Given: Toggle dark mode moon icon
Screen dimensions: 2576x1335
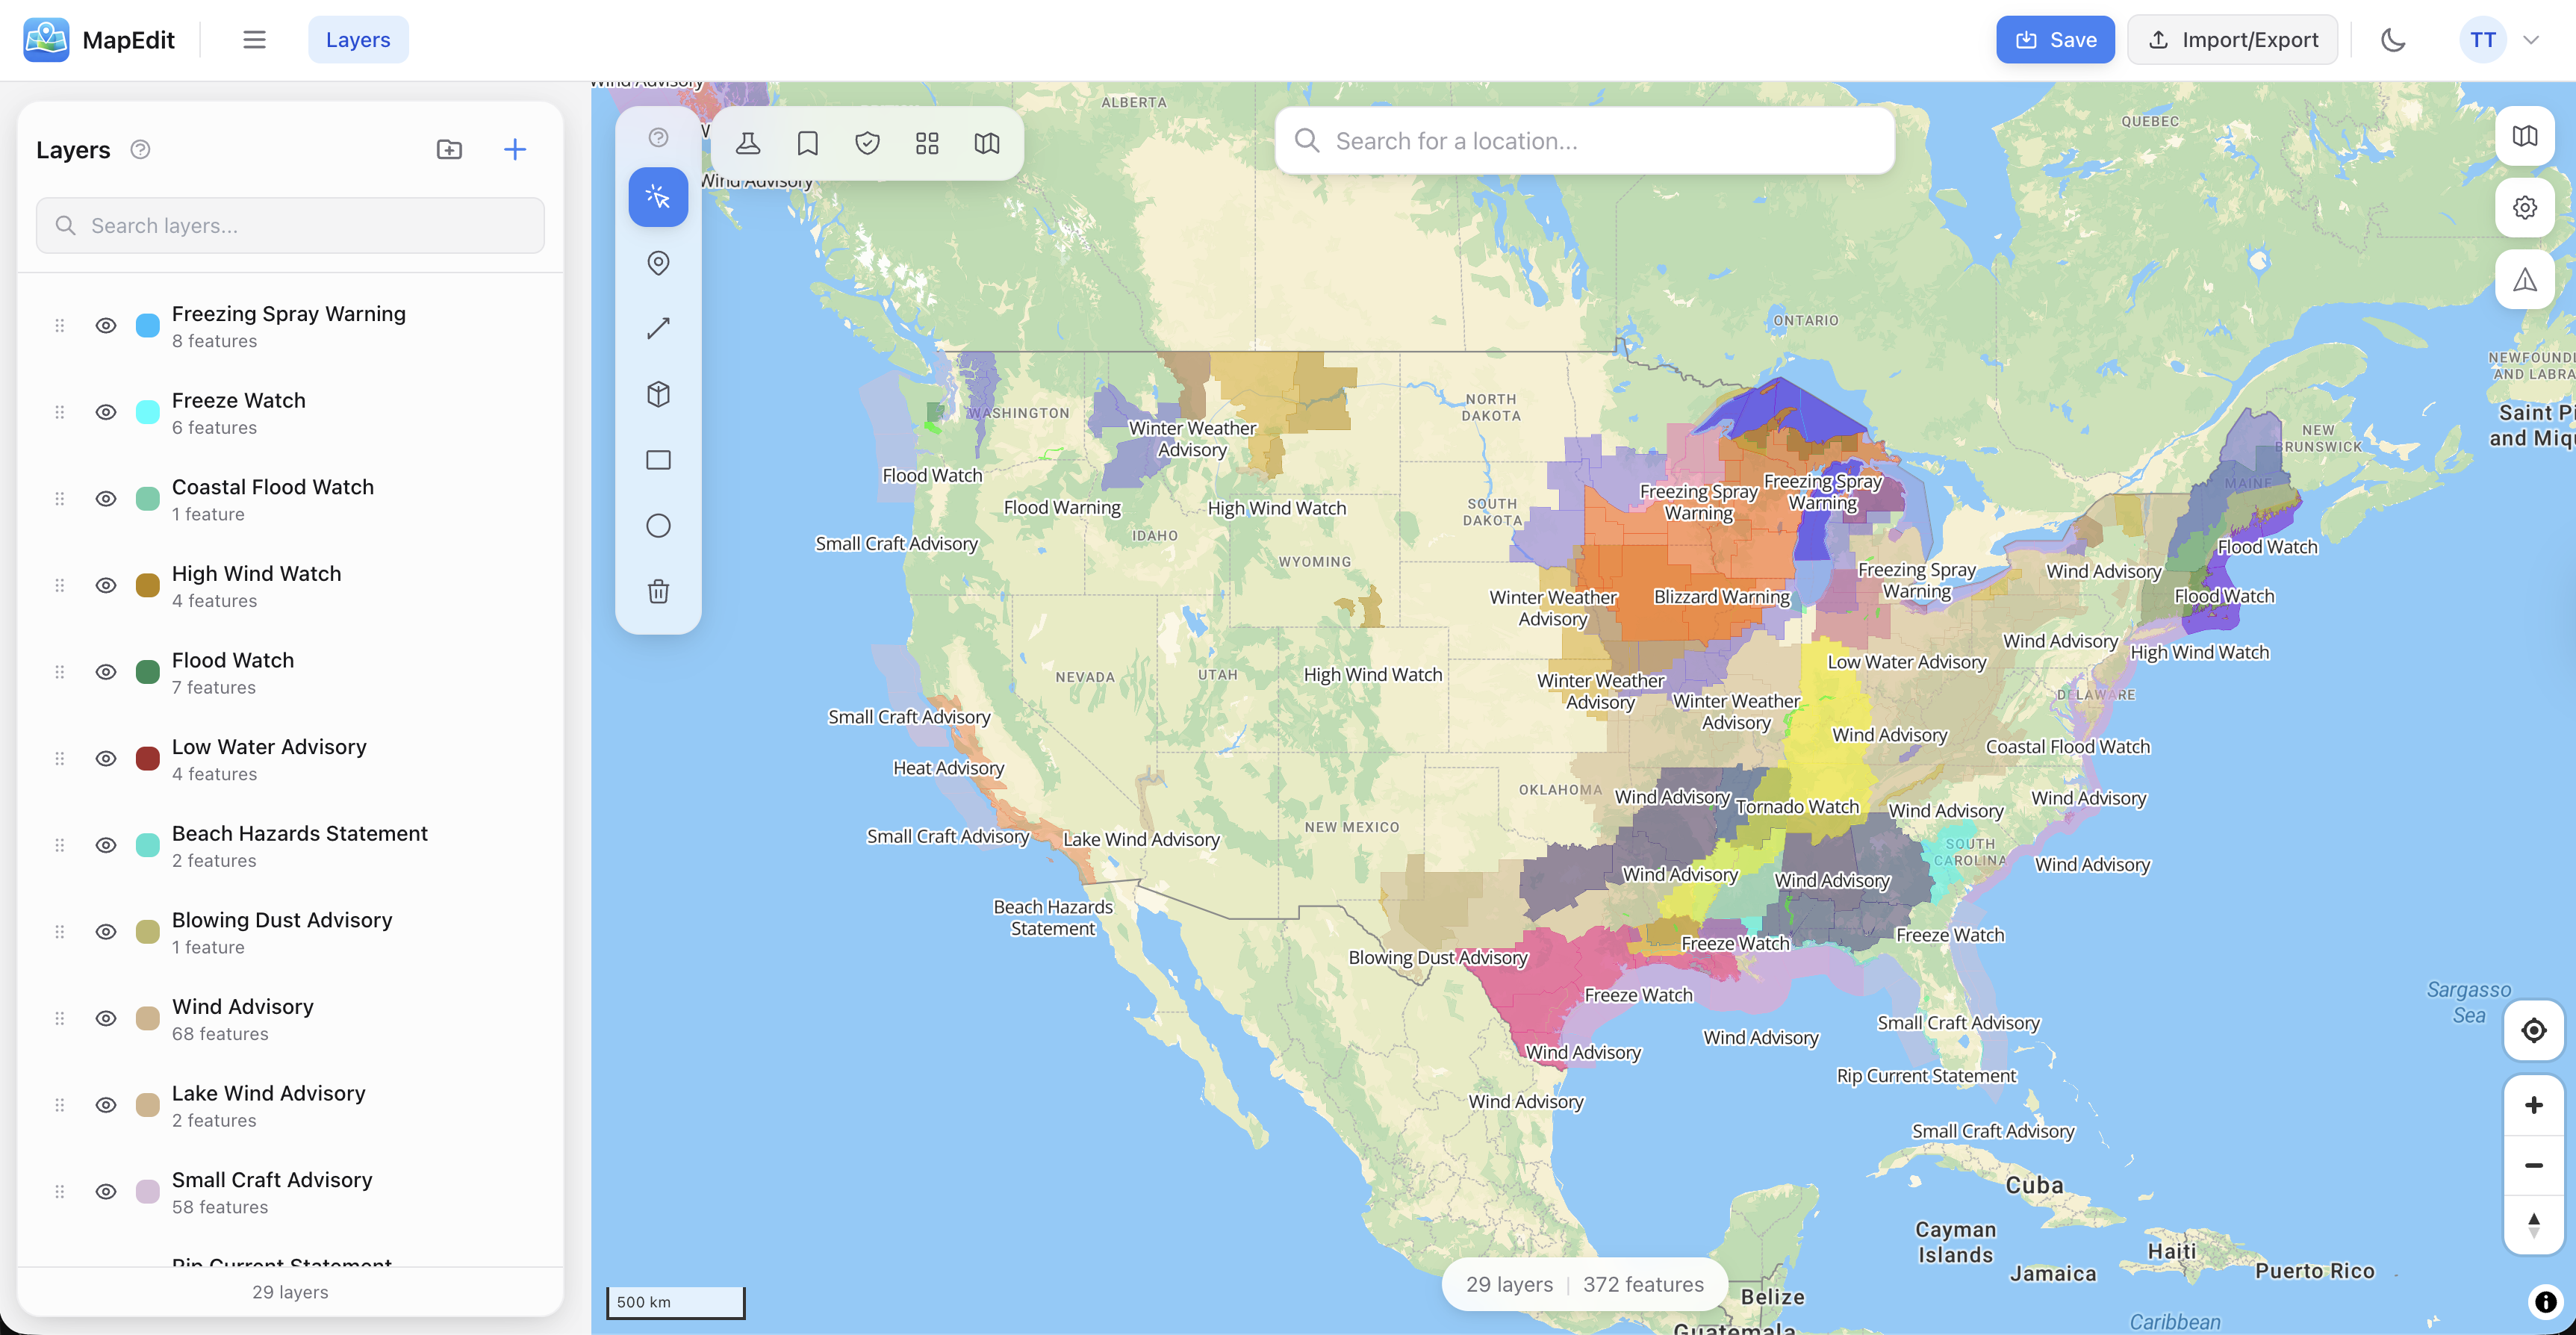Looking at the screenshot, I should click(x=2393, y=40).
